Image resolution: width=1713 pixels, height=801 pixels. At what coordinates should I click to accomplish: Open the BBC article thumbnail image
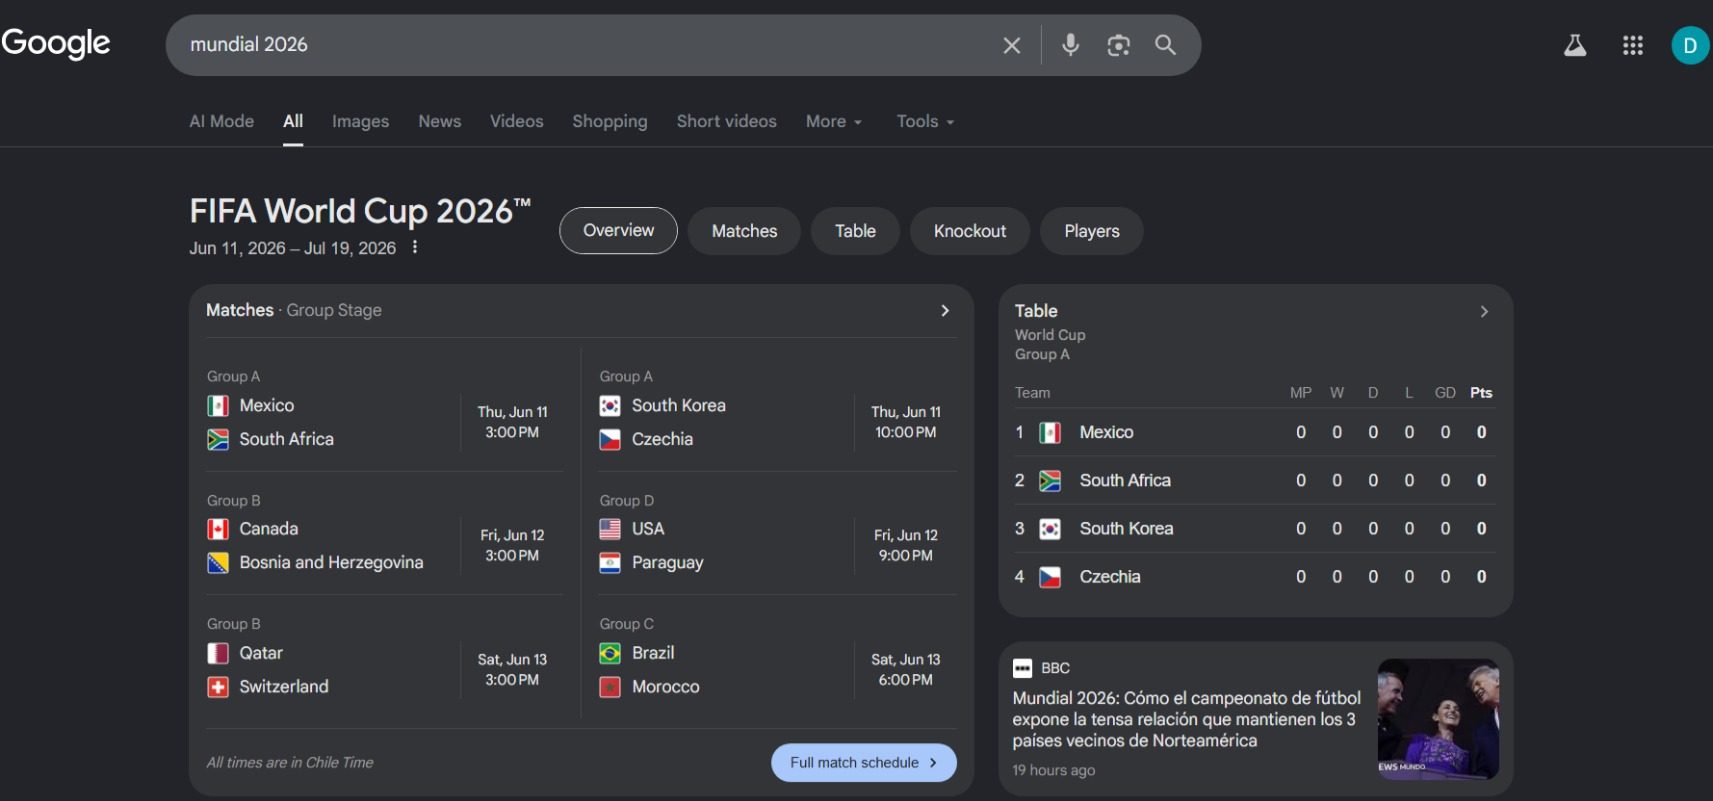pyautogui.click(x=1438, y=719)
